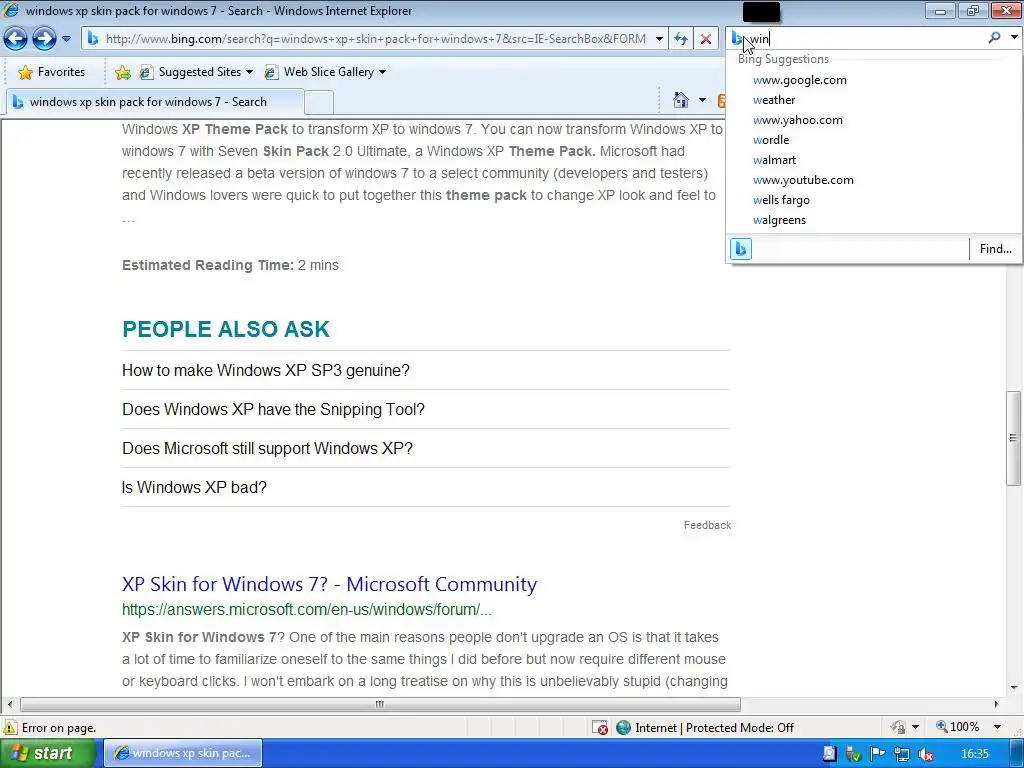1024x768 pixels.
Task: Click the 100% zoom level button
Action: point(957,727)
